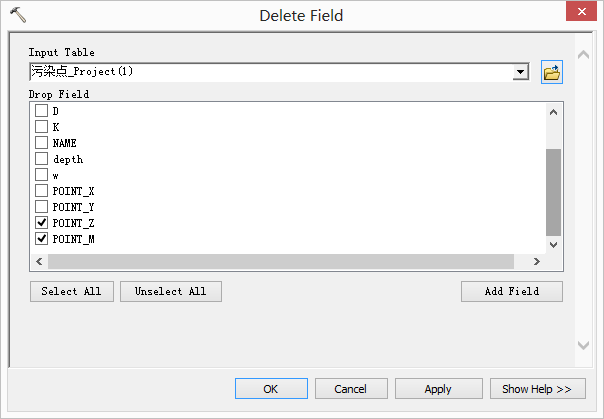Image resolution: width=604 pixels, height=419 pixels.
Task: Enable the depth field checkbox
Action: coord(41,159)
